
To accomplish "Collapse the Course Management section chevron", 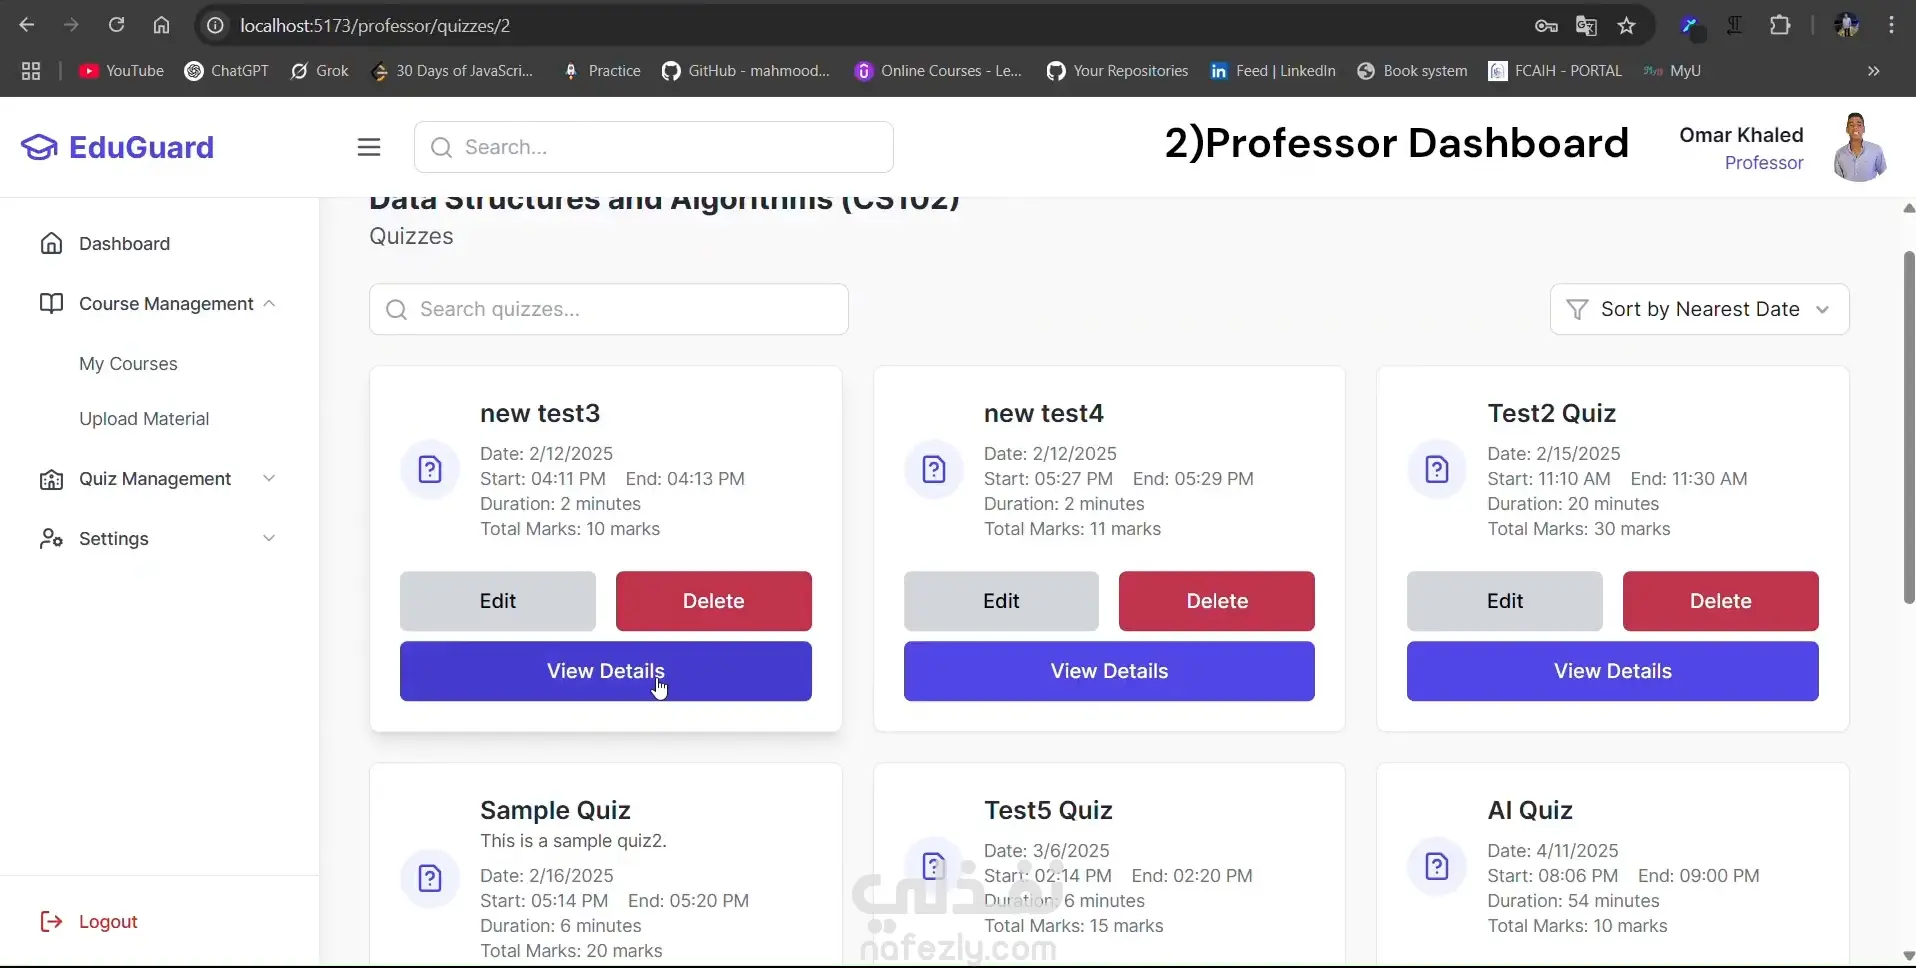I will (x=269, y=303).
